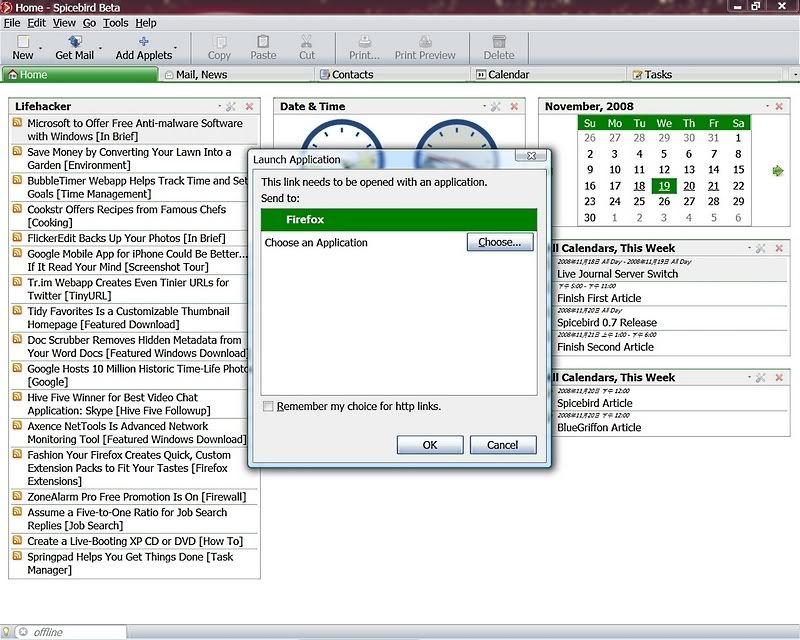Open the File menu
800x640 pixels.
pyautogui.click(x=12, y=23)
